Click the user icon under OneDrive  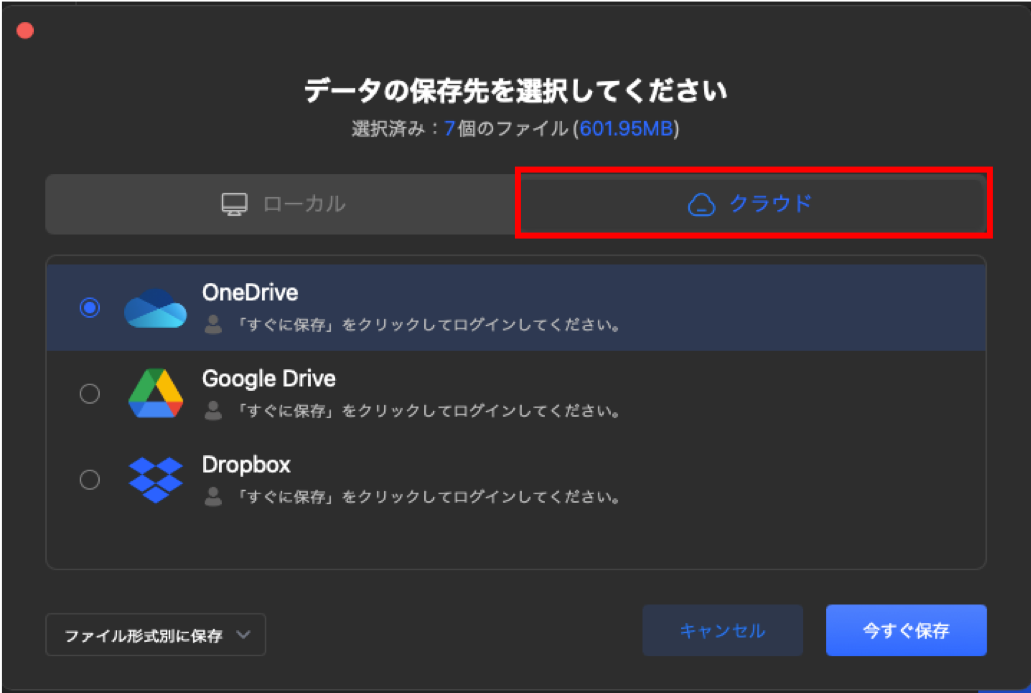(x=213, y=324)
